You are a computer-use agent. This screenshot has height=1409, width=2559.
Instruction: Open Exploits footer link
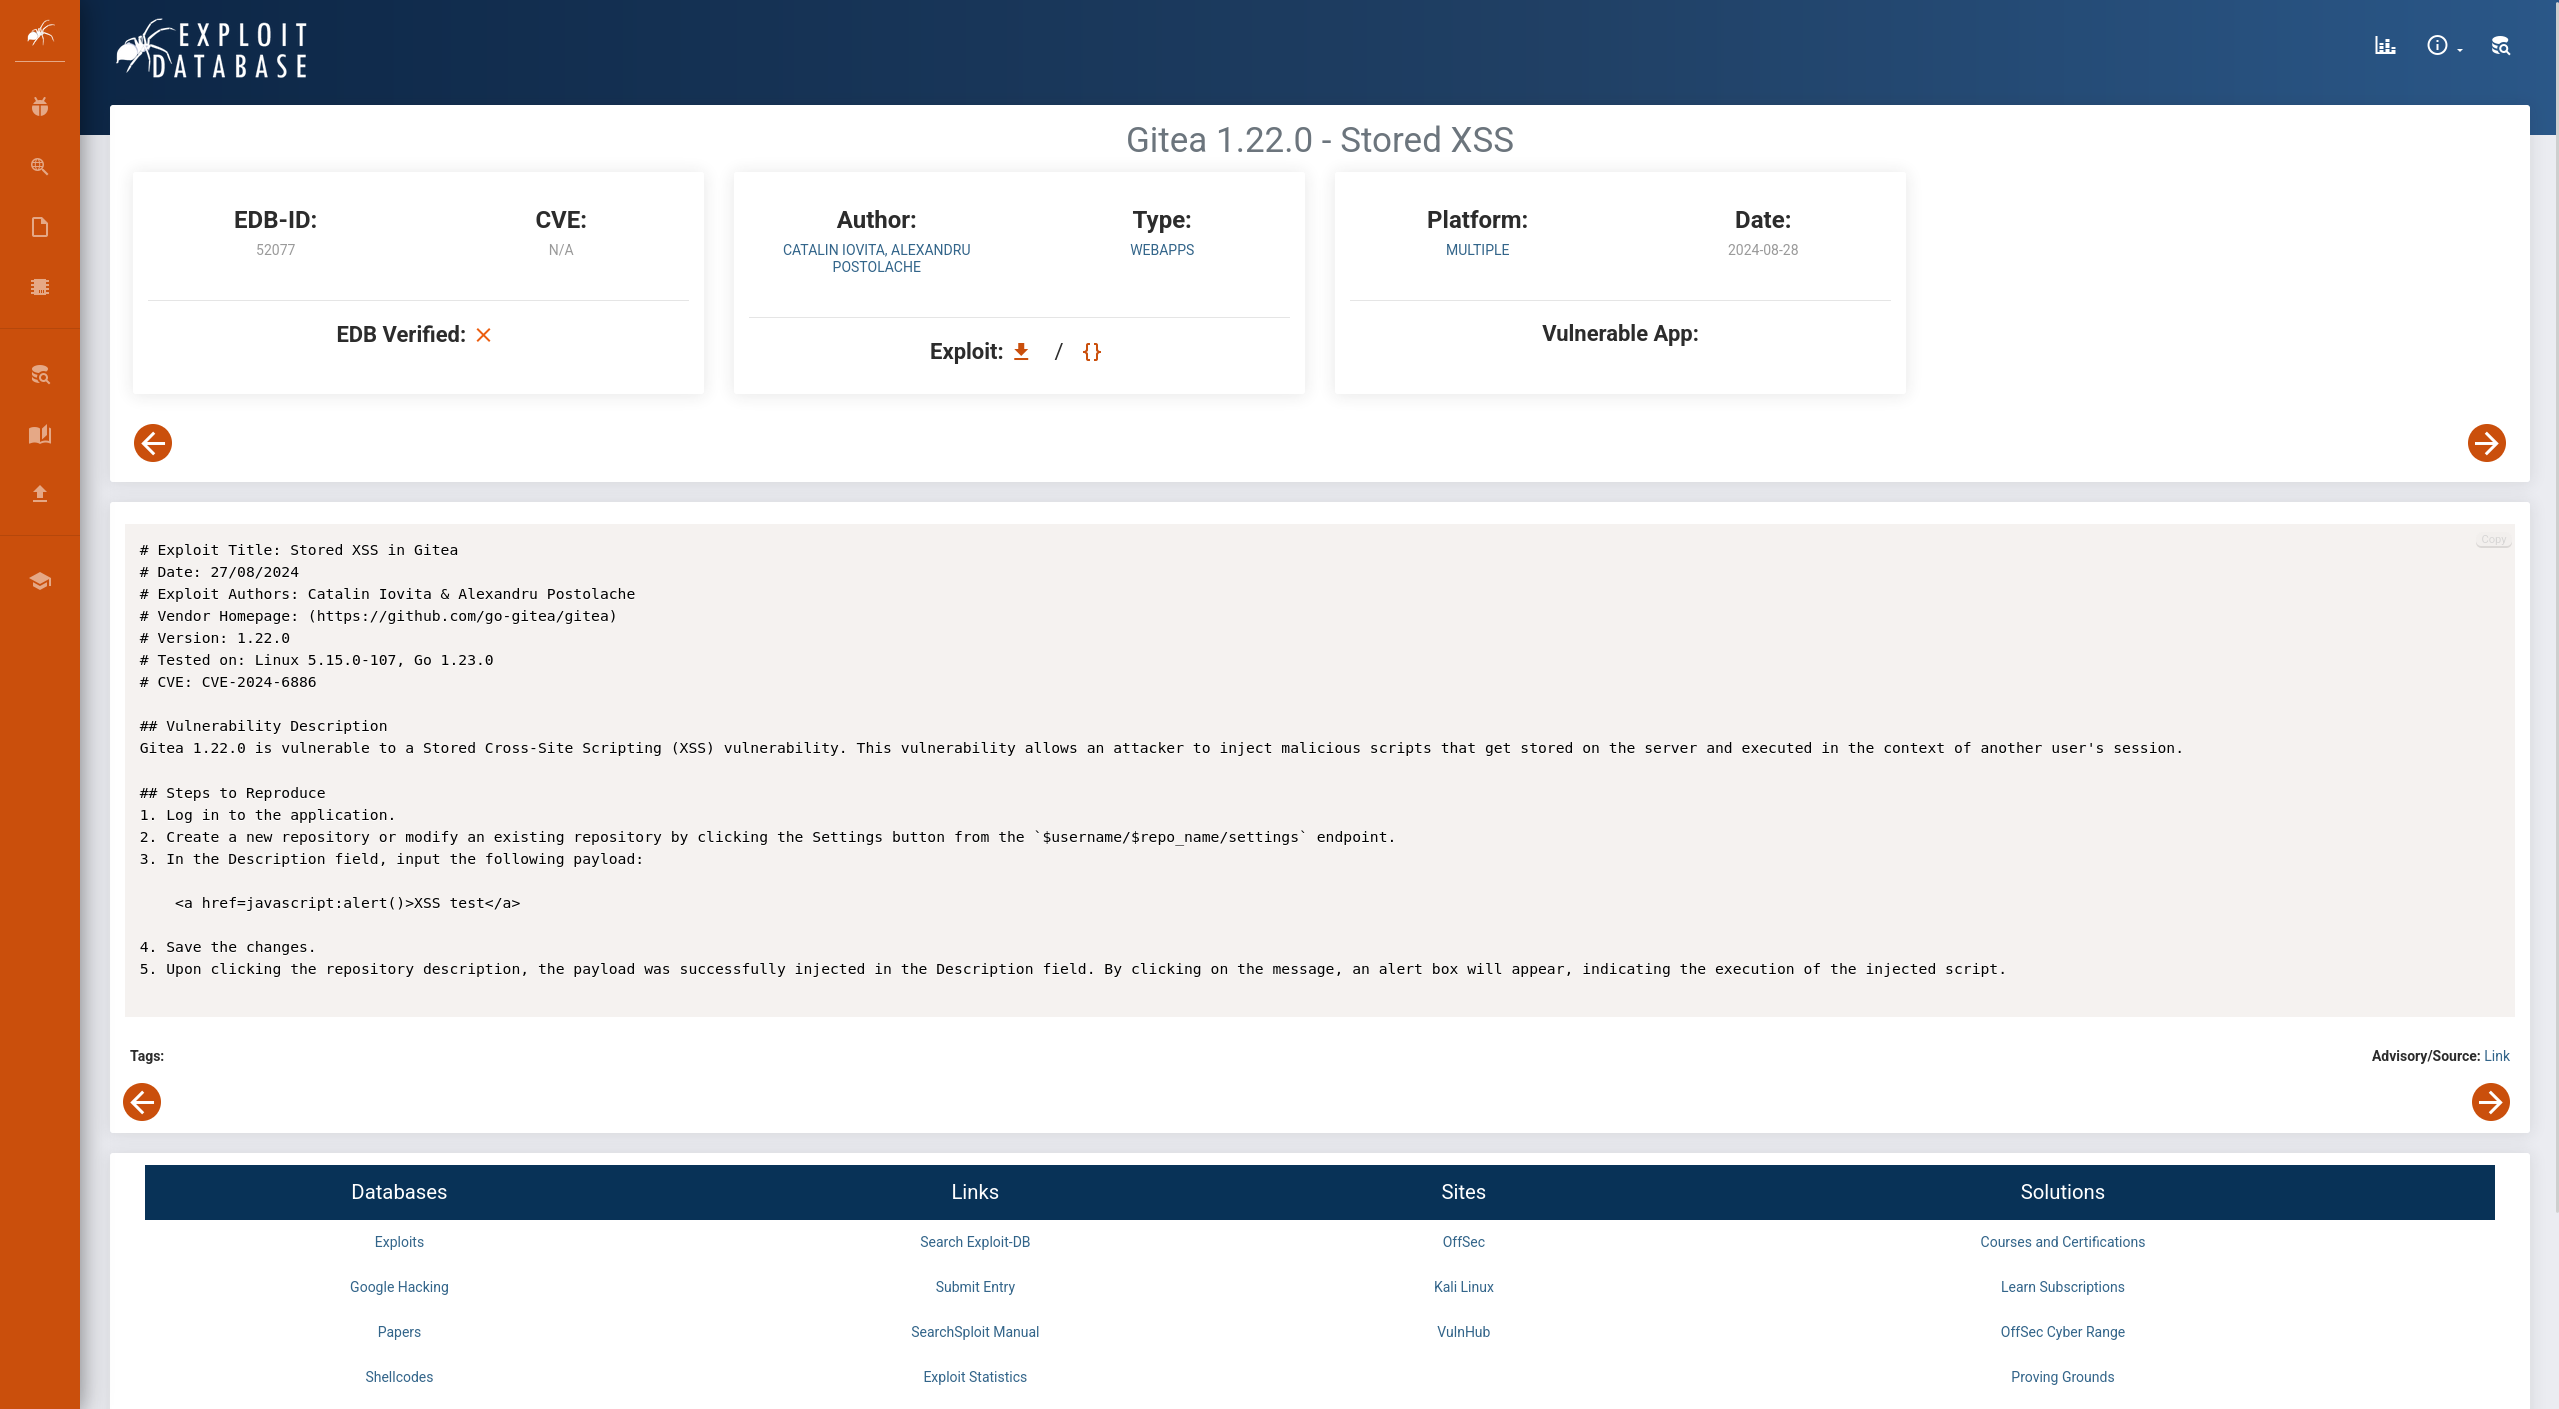point(399,1242)
